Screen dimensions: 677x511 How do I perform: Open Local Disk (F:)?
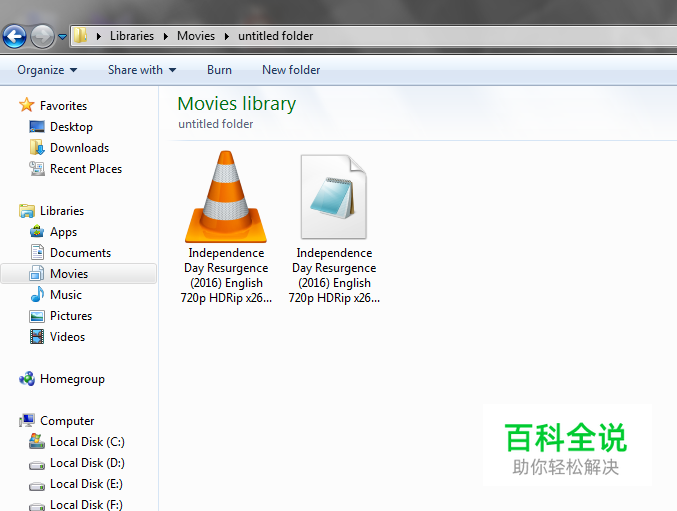click(x=86, y=504)
